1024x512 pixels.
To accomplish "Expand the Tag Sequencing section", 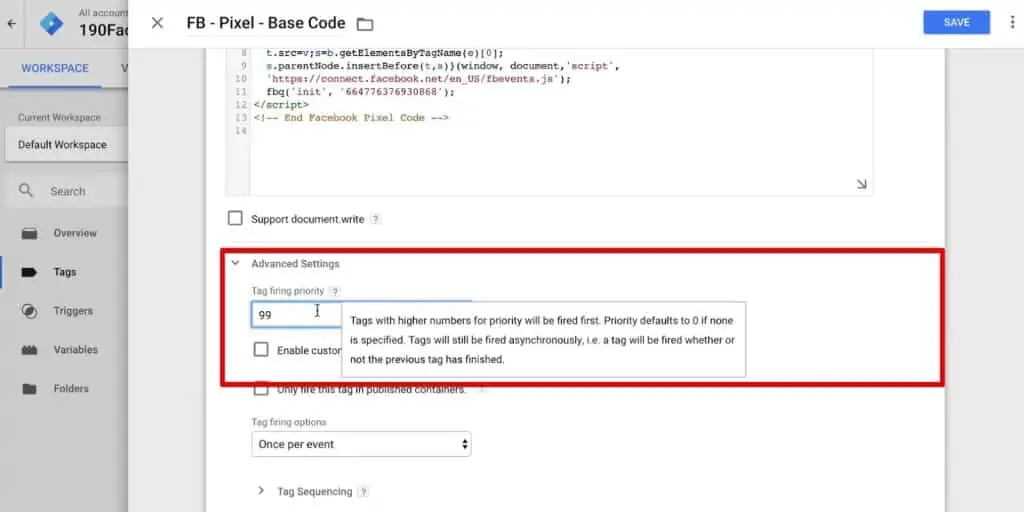I will [x=261, y=491].
